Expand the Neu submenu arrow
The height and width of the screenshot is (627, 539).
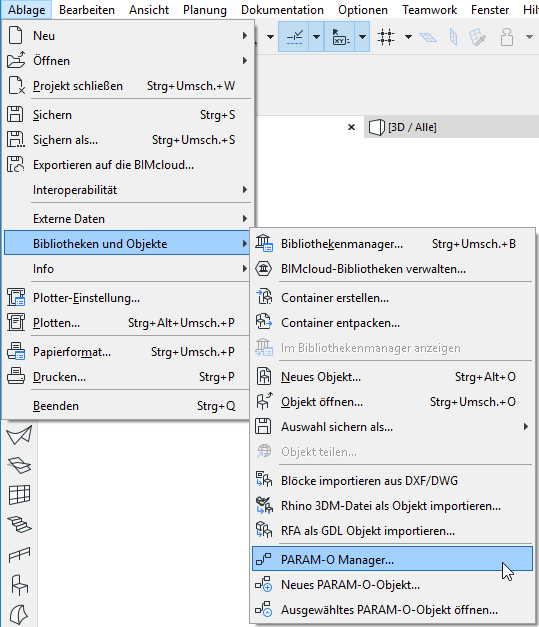coord(244,36)
